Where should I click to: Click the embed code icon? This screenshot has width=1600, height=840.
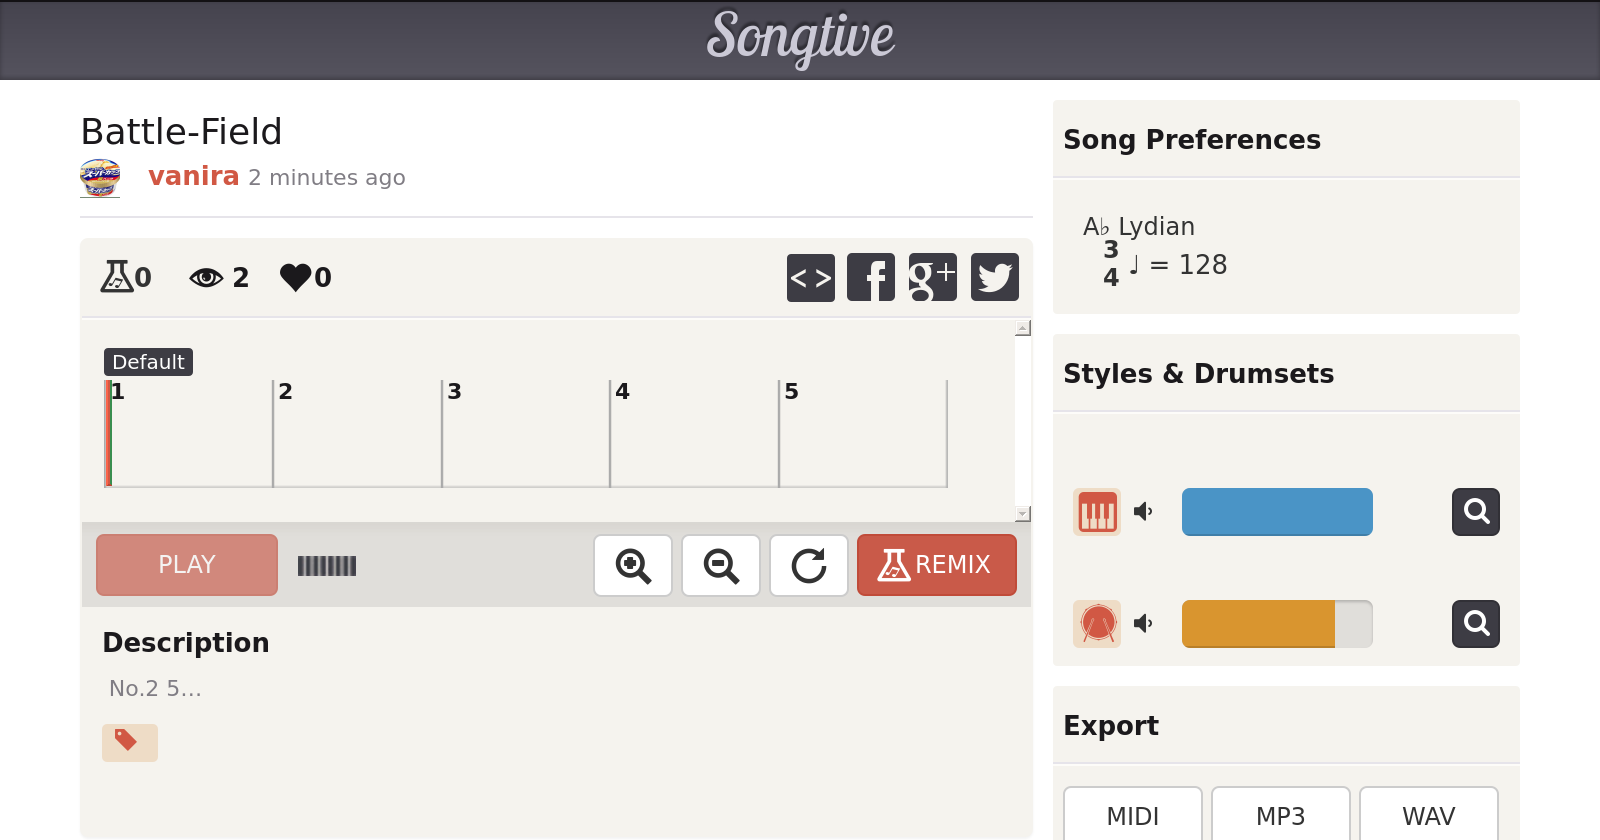point(810,277)
